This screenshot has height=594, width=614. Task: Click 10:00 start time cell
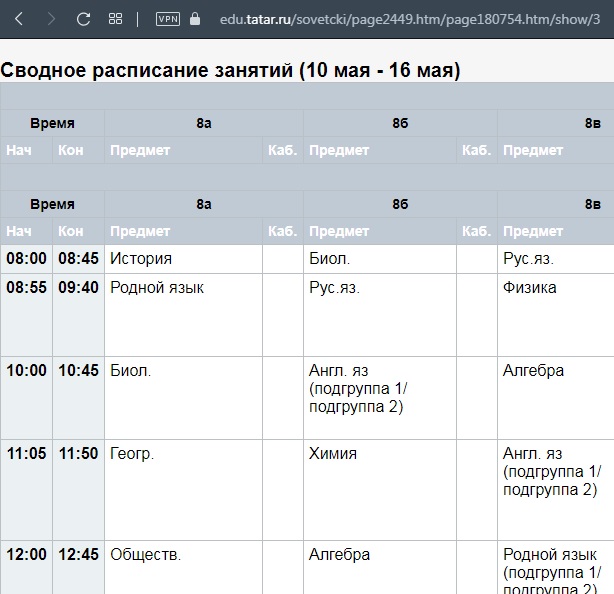pyautogui.click(x=26, y=398)
